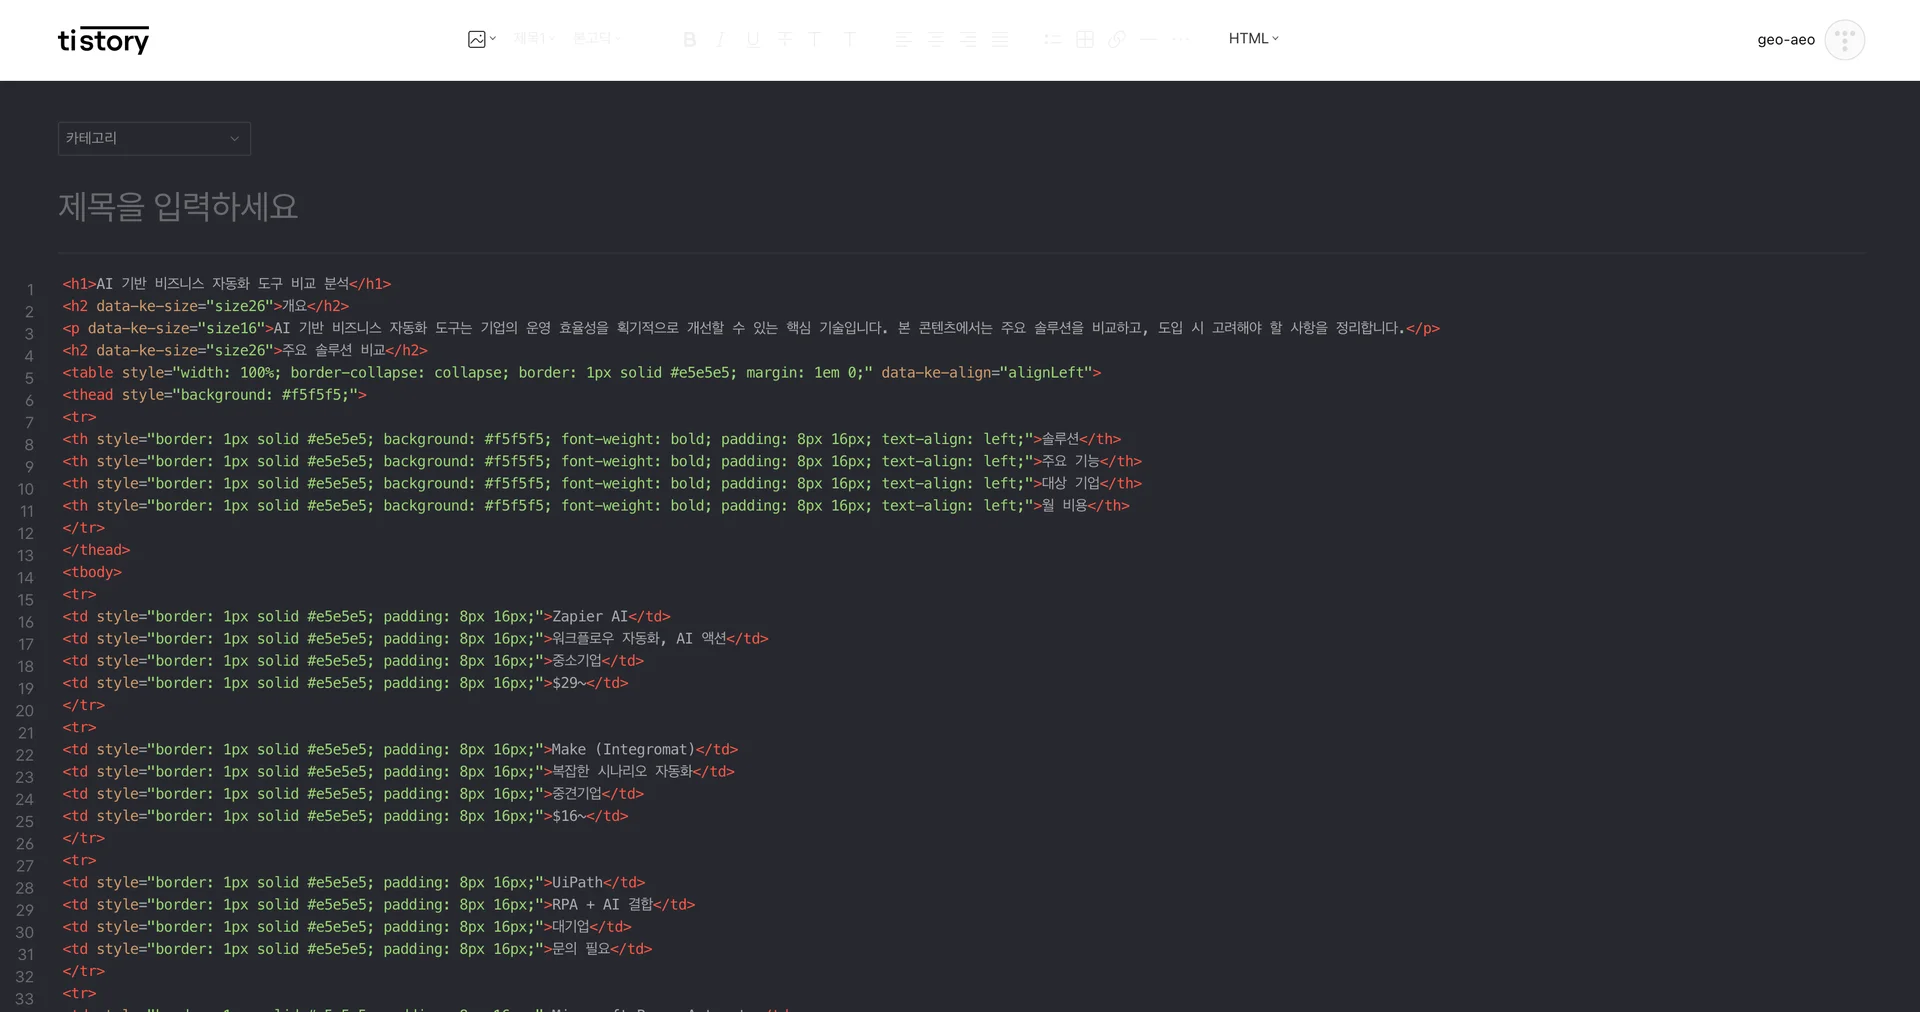Click the insert table icon
The image size is (1920, 1012).
(x=1085, y=39)
